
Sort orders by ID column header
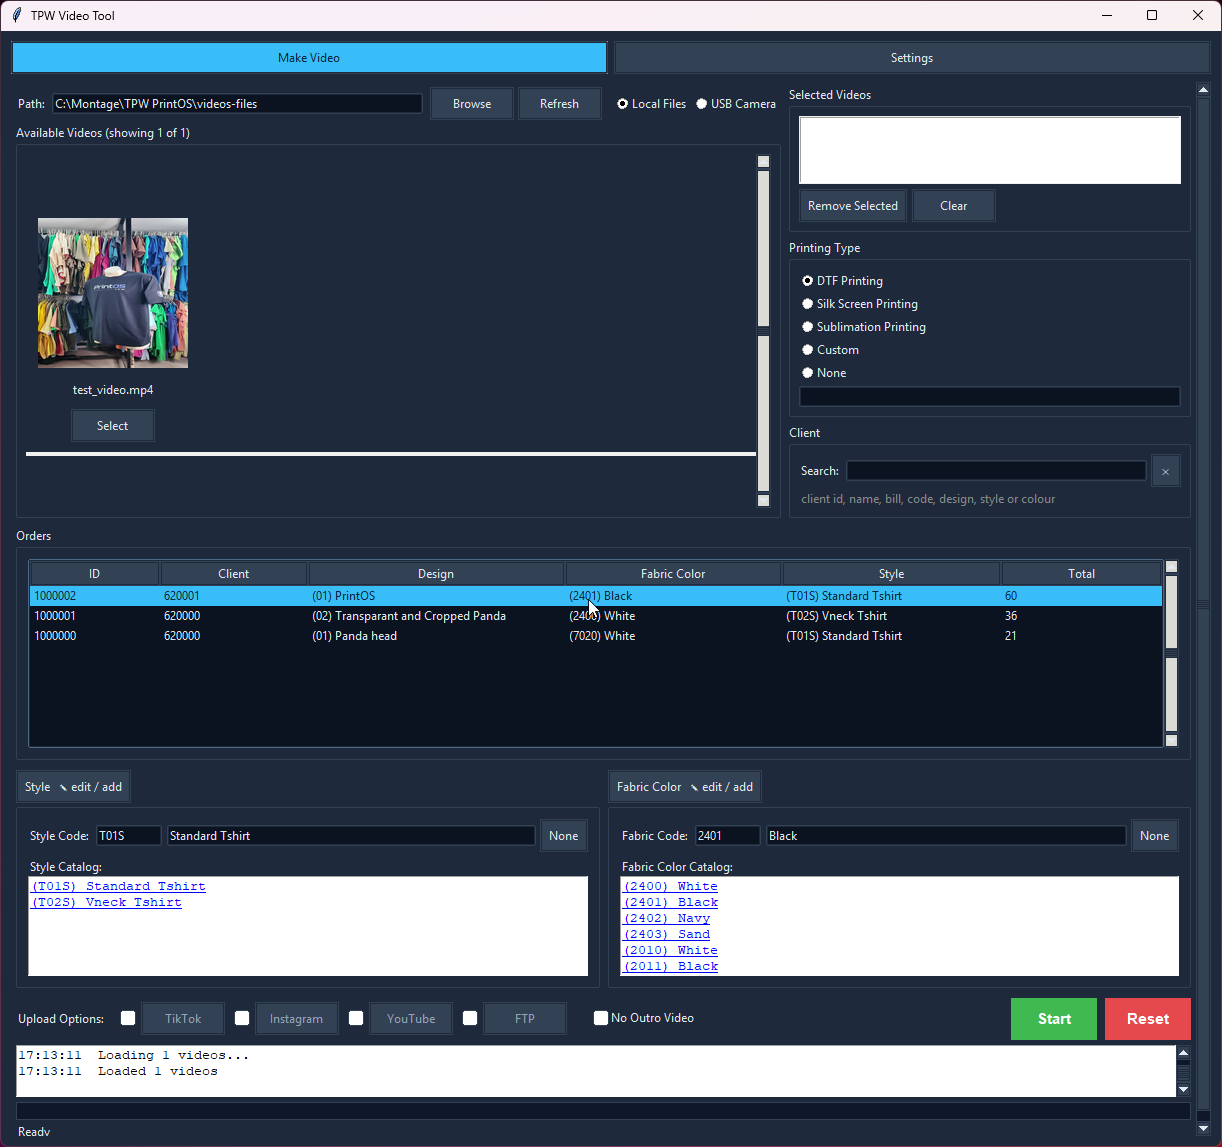95,574
